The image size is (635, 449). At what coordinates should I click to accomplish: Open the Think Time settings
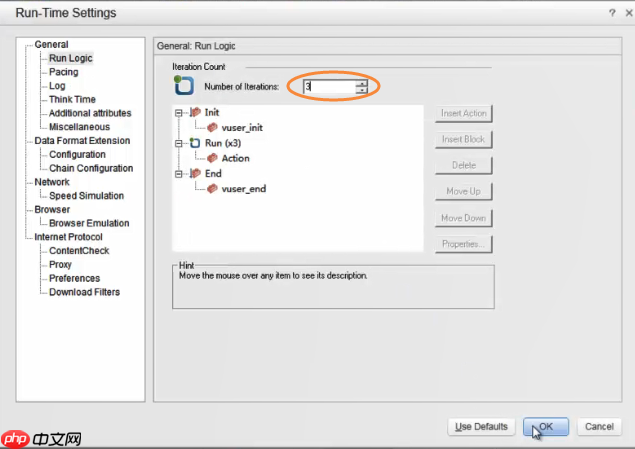click(72, 100)
